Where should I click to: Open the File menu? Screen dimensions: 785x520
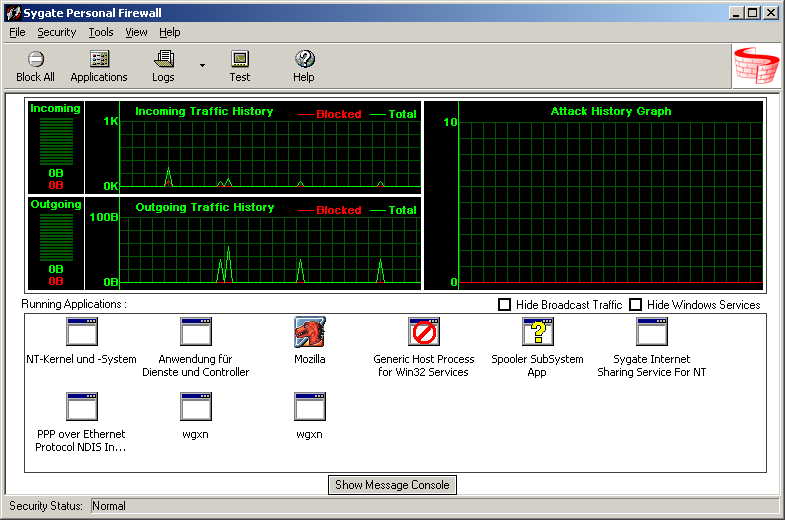17,33
